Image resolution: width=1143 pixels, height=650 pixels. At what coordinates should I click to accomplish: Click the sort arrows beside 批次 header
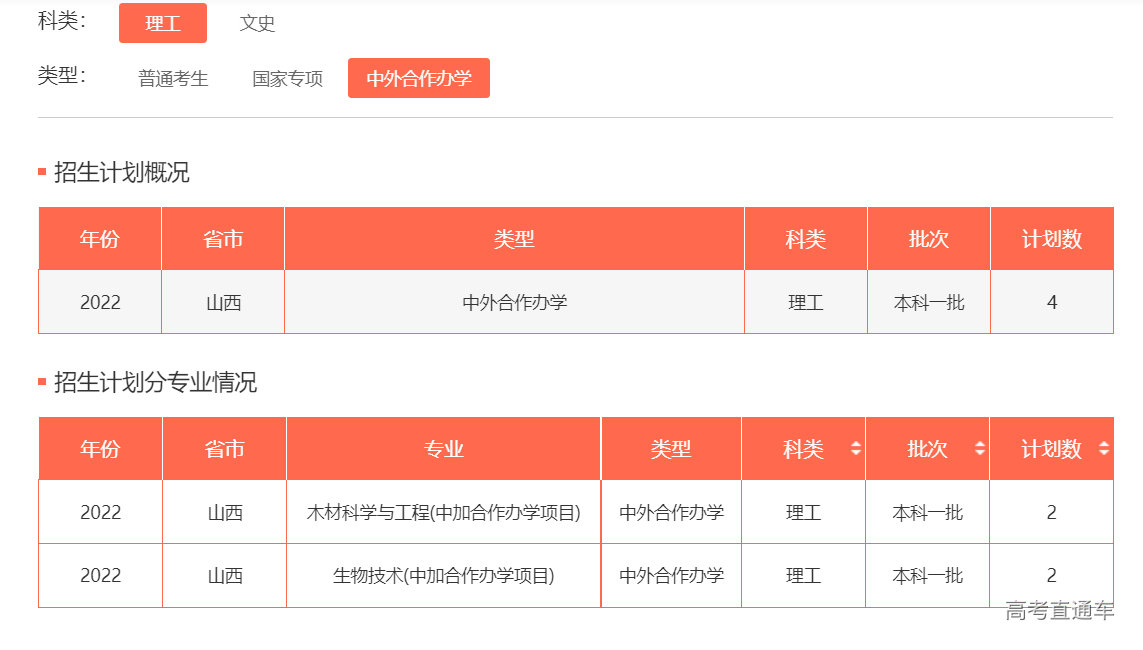pos(979,449)
